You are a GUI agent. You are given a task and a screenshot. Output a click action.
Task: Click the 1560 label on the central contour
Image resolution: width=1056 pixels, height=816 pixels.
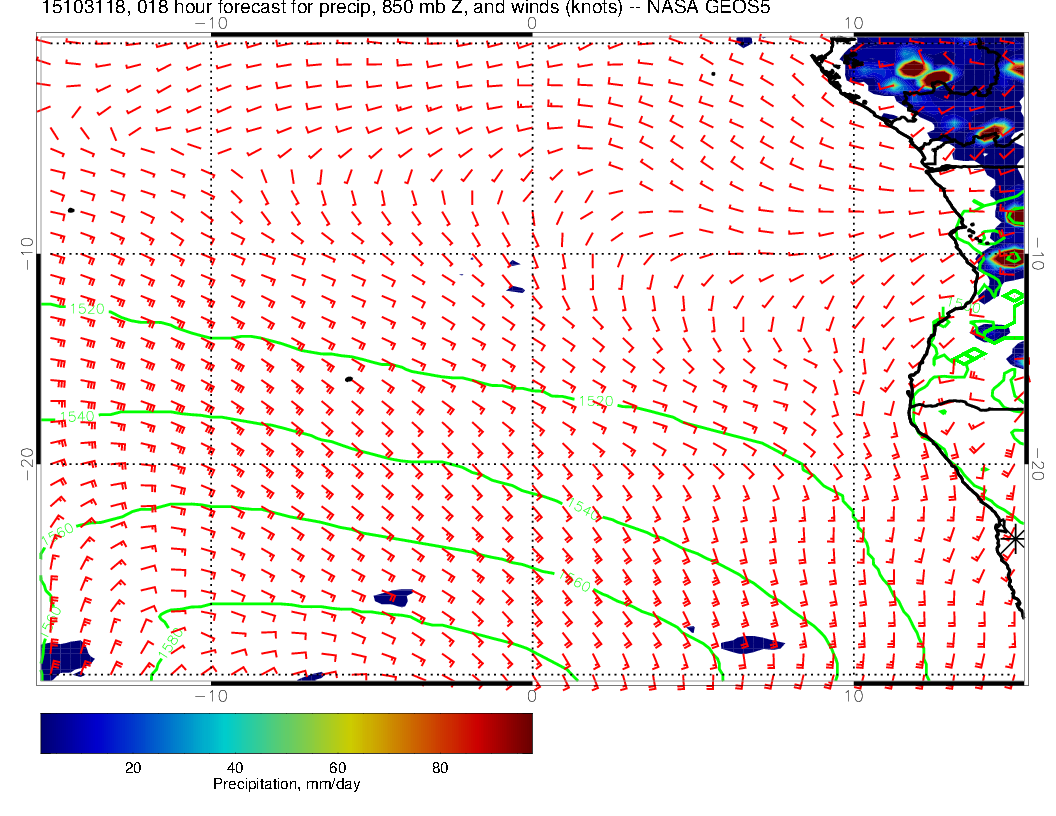[x=578, y=583]
